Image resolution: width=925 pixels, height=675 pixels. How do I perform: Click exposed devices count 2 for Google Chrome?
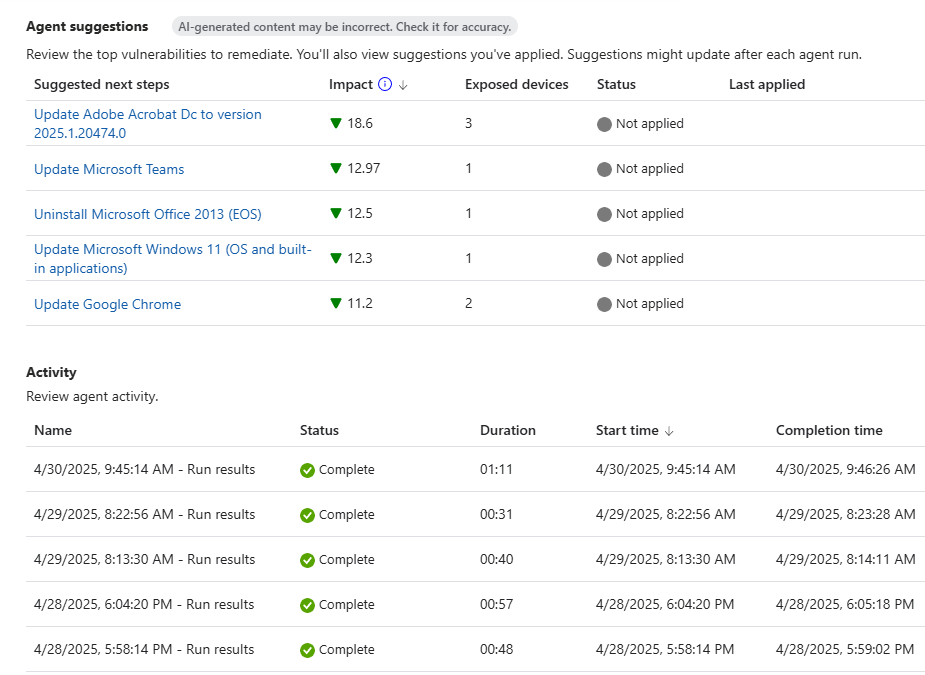pos(468,303)
